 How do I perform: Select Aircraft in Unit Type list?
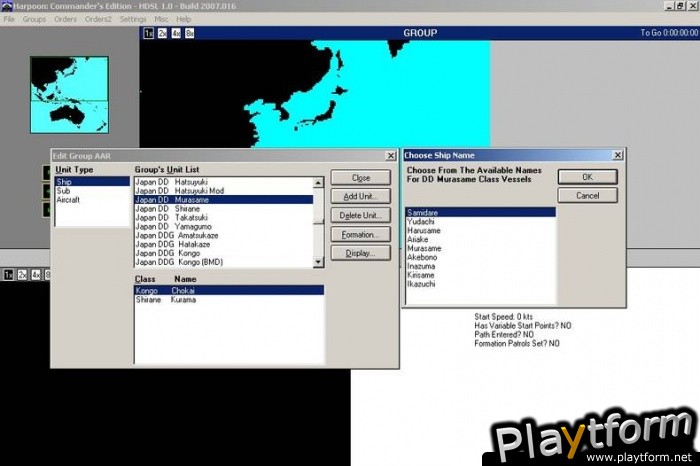pos(92,200)
